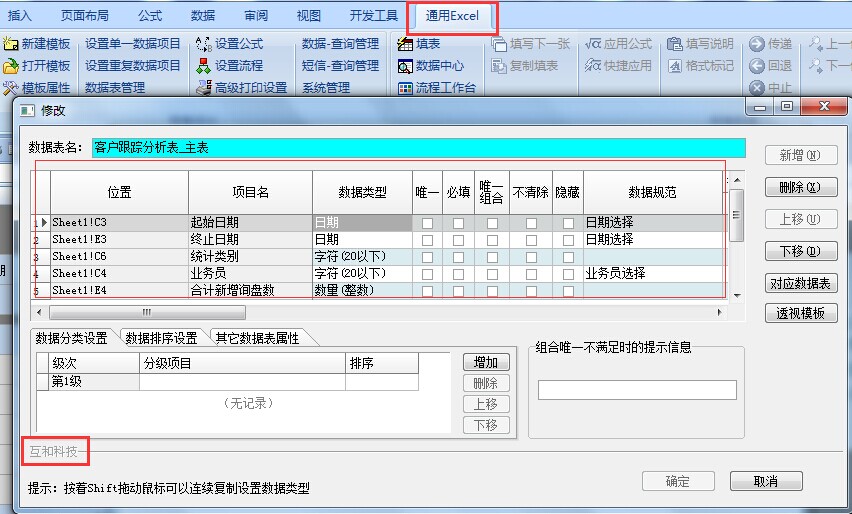The width and height of the screenshot is (852, 514).
Task: Click the 填写说明 icon
Action: coord(675,43)
